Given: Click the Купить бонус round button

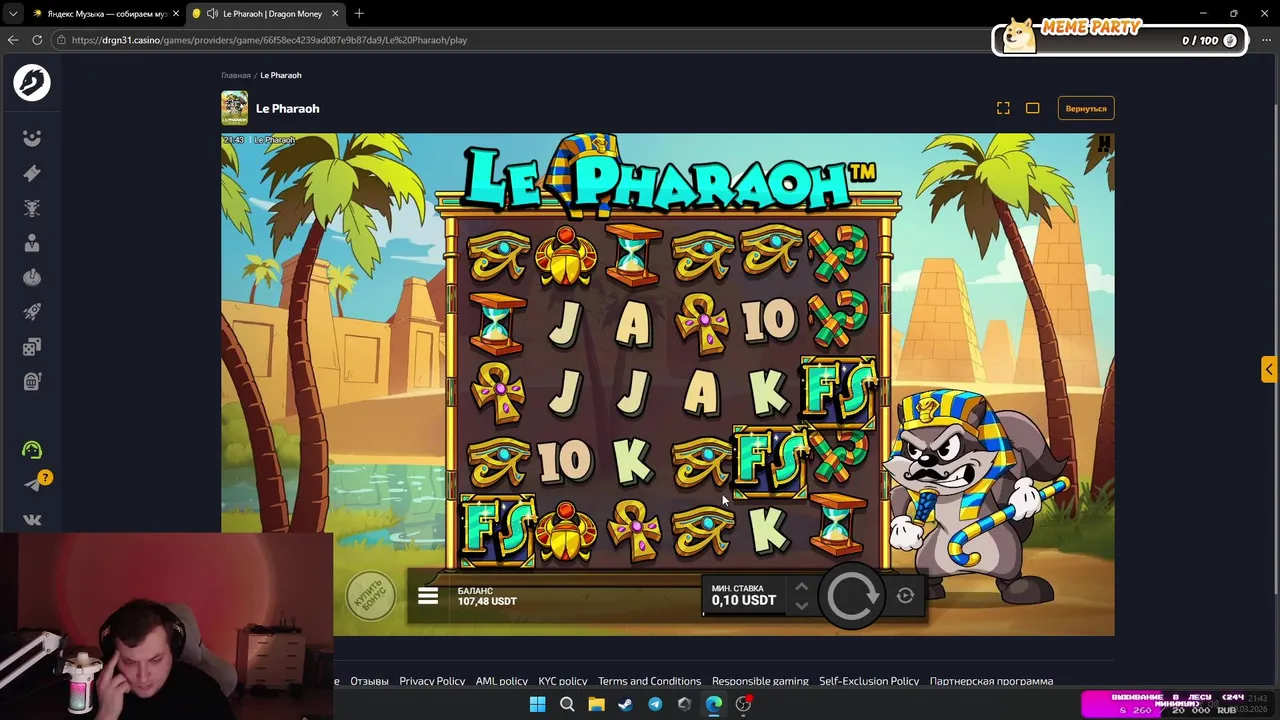Looking at the screenshot, I should [x=370, y=596].
